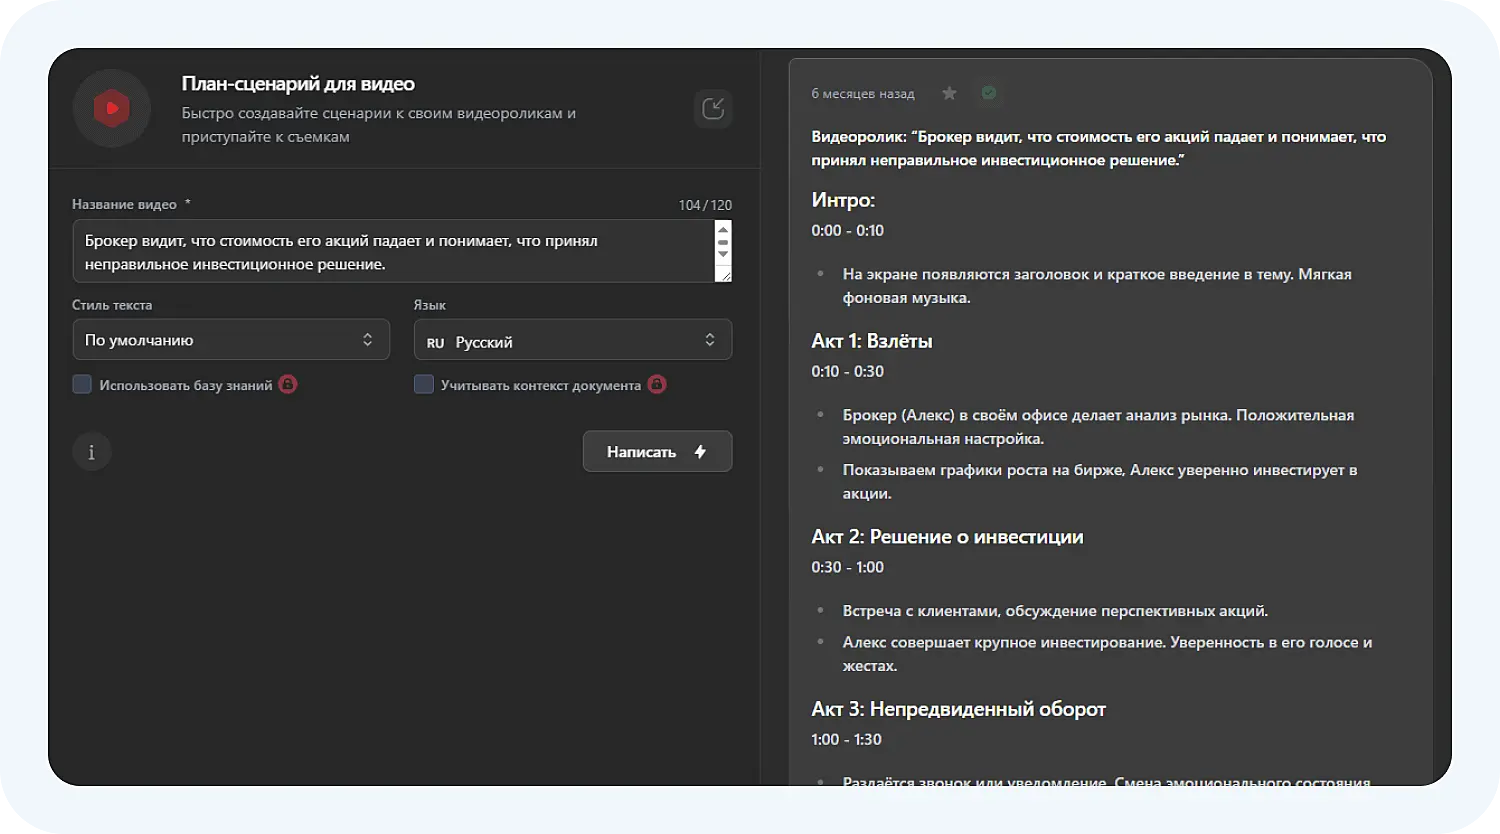This screenshot has width=1500, height=834.
Task: Click the Акт 1: Взлёты heading
Action: [872, 341]
